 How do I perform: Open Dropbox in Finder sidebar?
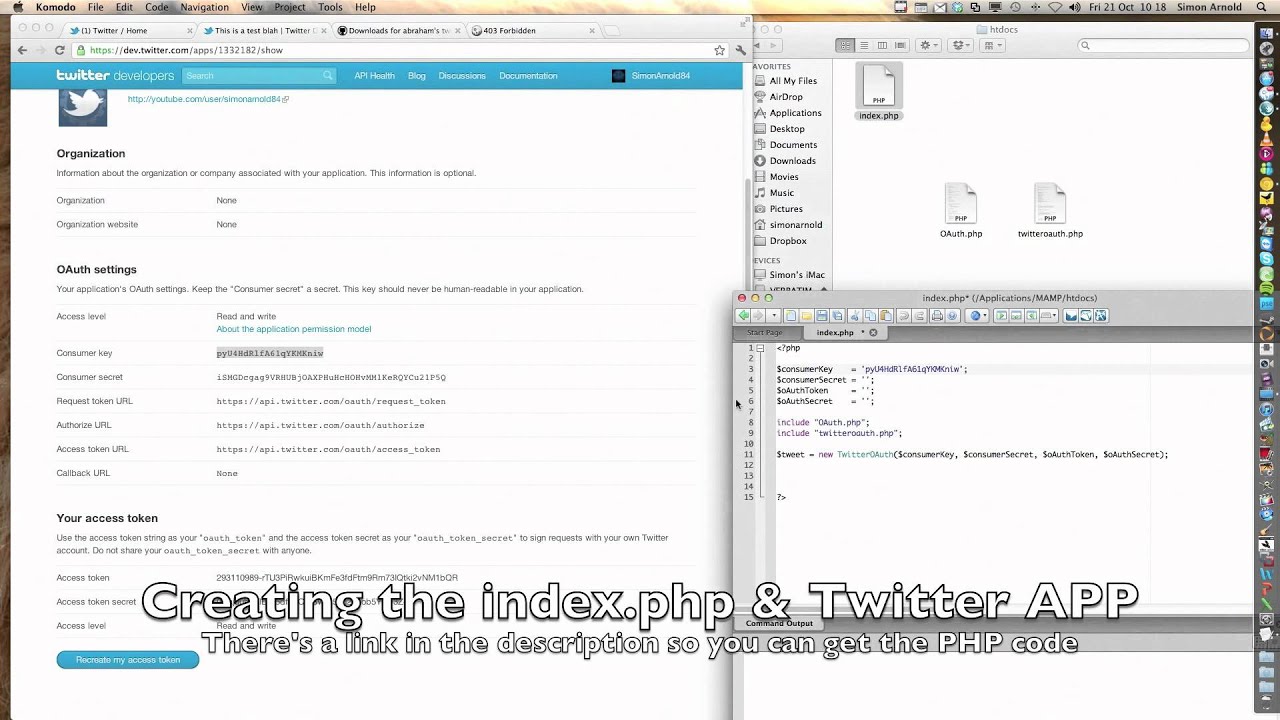[788, 241]
